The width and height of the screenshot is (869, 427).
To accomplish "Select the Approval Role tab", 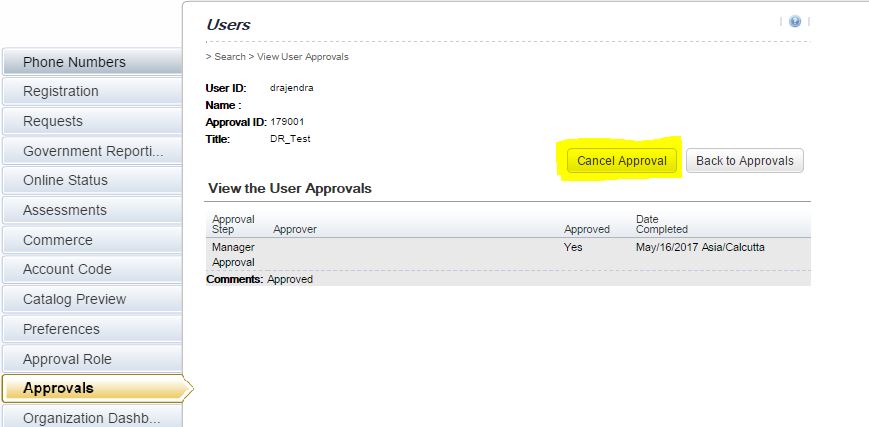I will point(92,359).
